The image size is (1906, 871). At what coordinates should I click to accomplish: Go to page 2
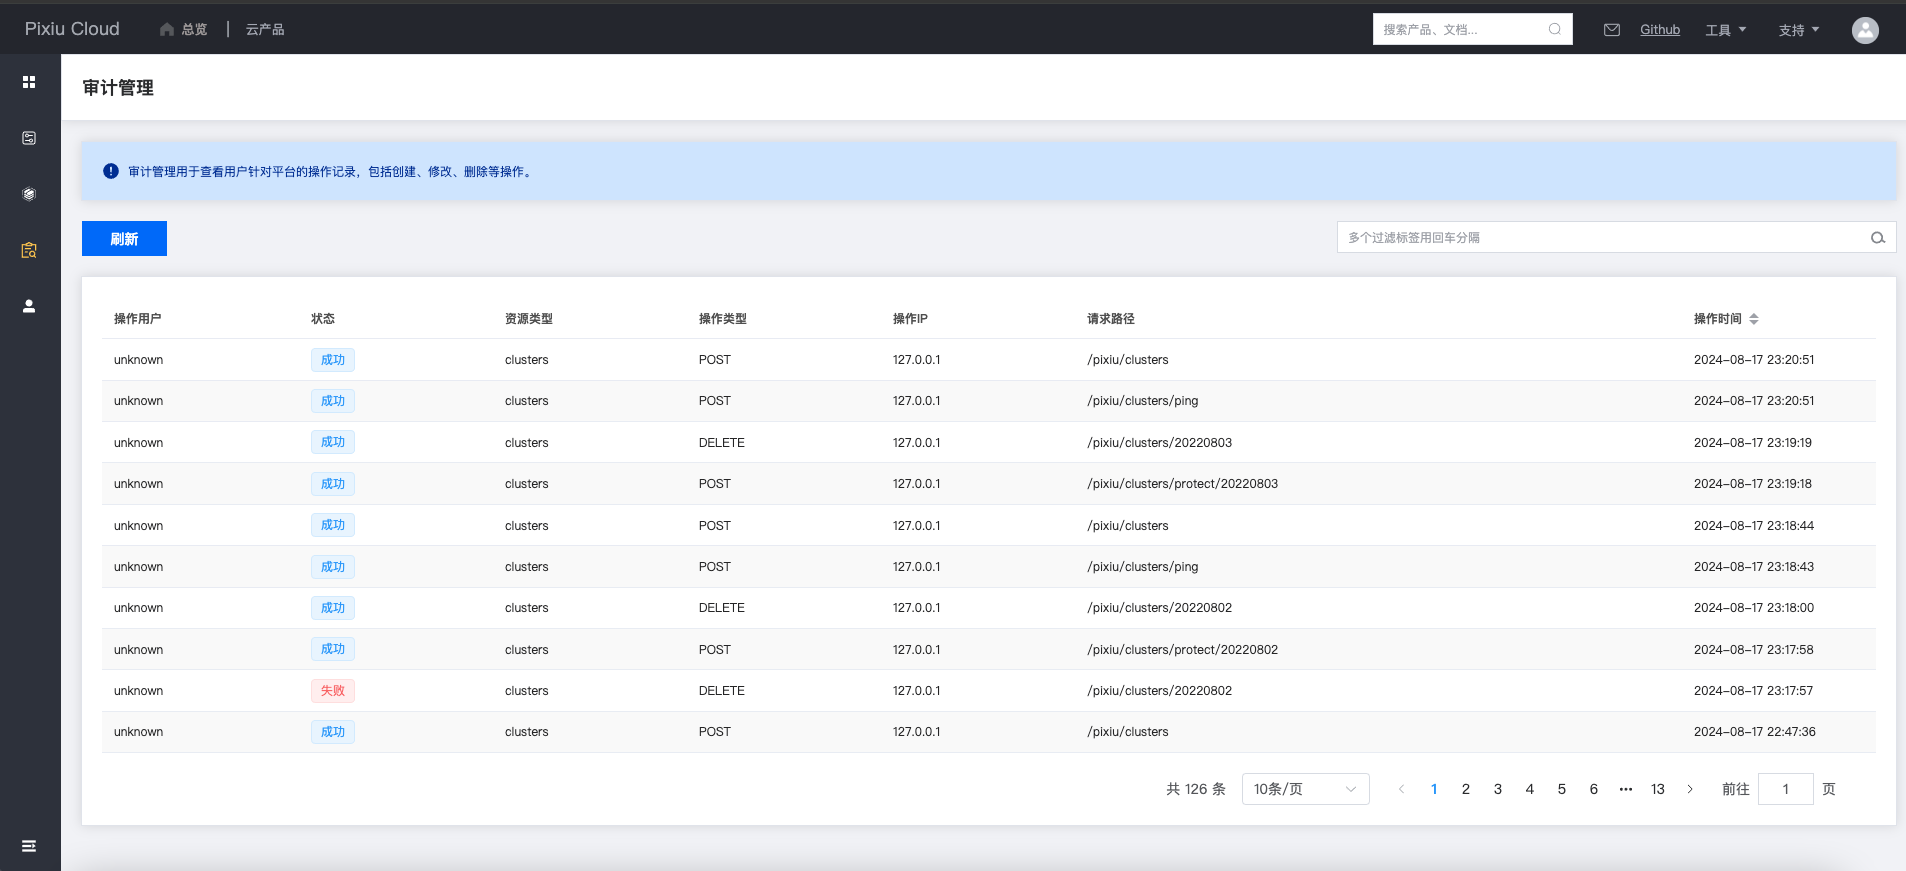tap(1466, 789)
